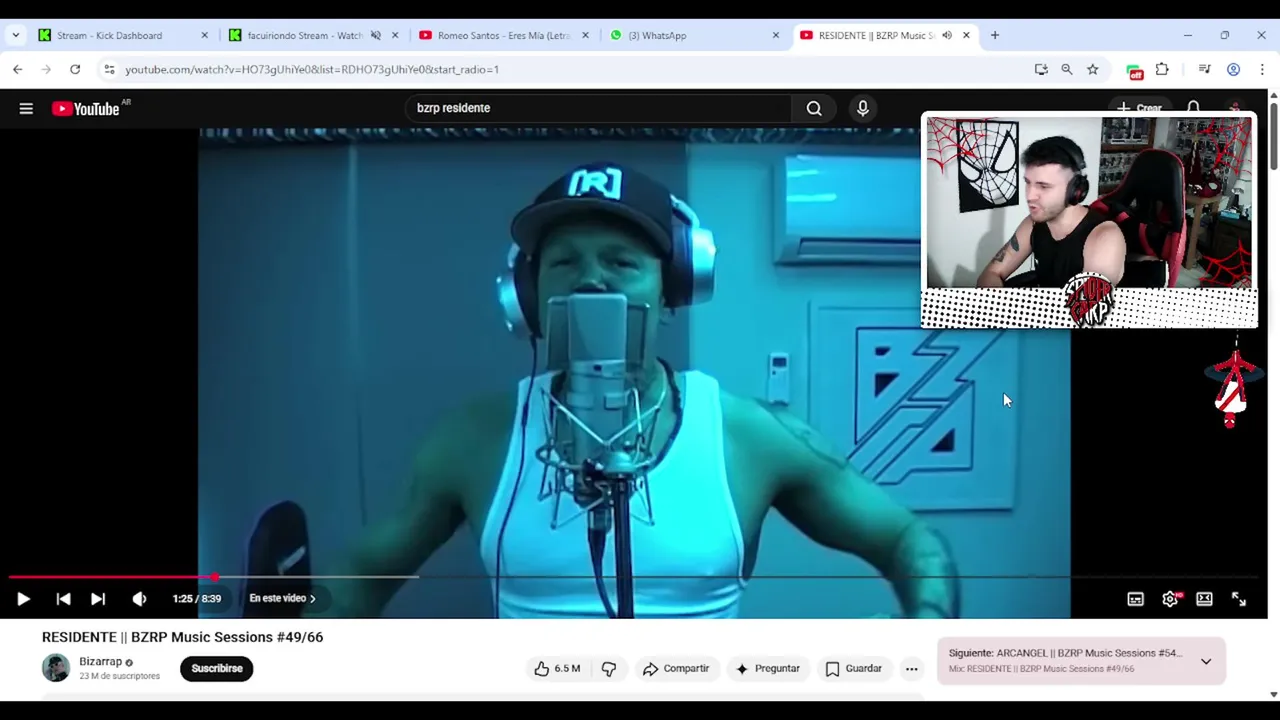Like the video with 6.5 M likes

point(558,668)
